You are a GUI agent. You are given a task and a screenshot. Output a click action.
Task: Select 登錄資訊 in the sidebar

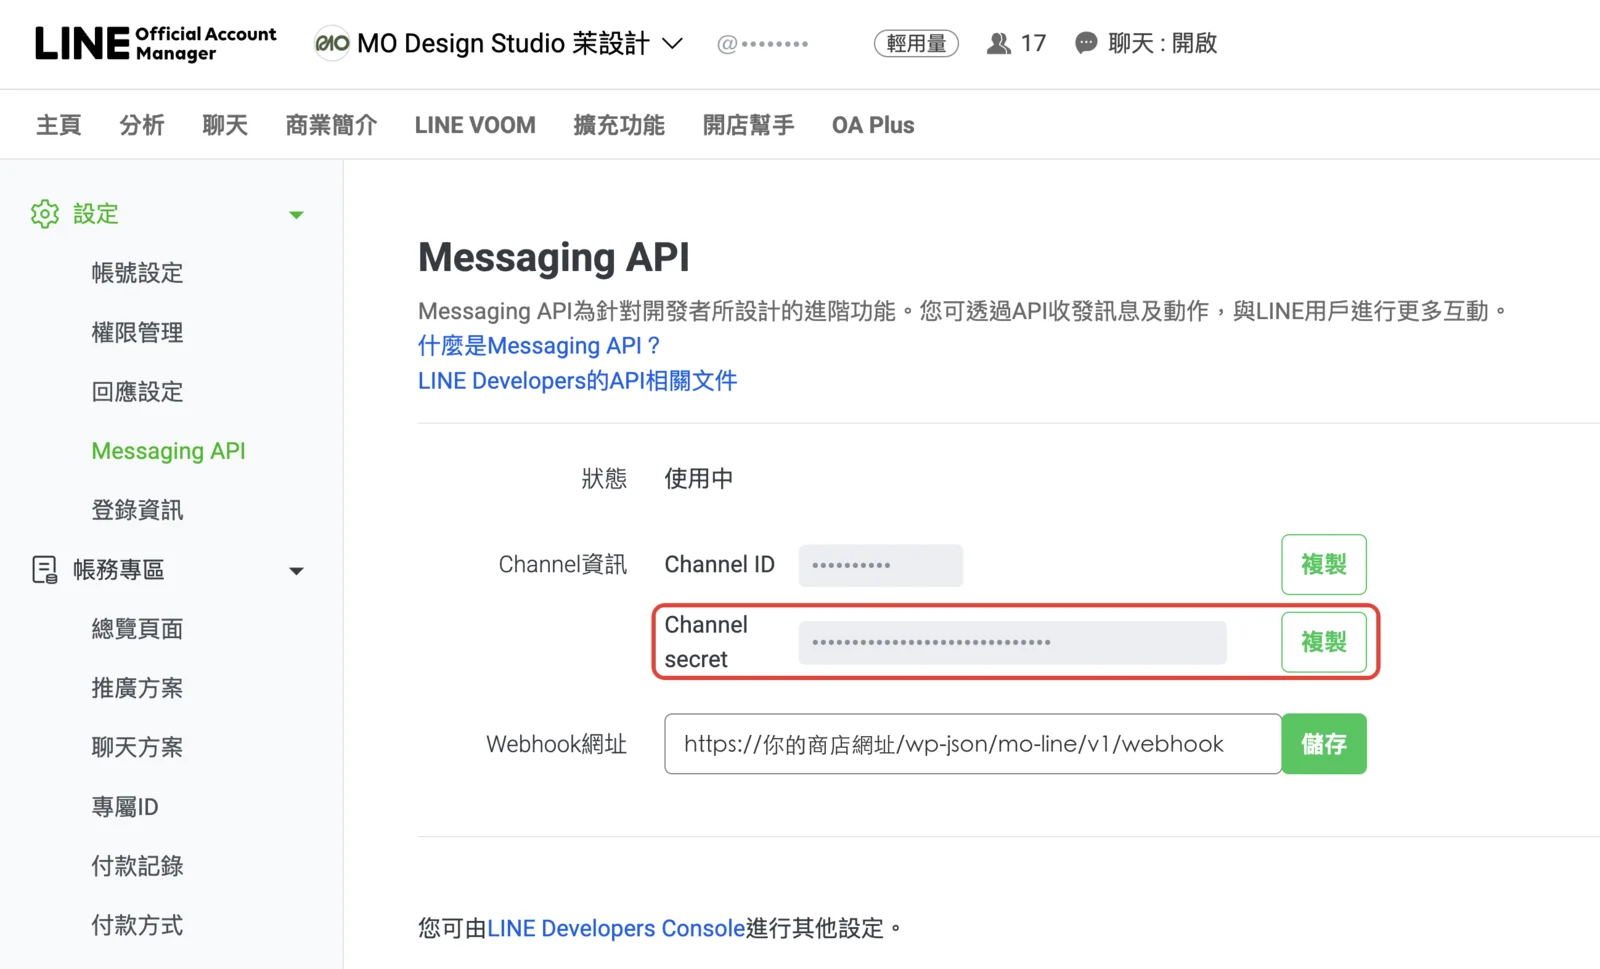137,510
